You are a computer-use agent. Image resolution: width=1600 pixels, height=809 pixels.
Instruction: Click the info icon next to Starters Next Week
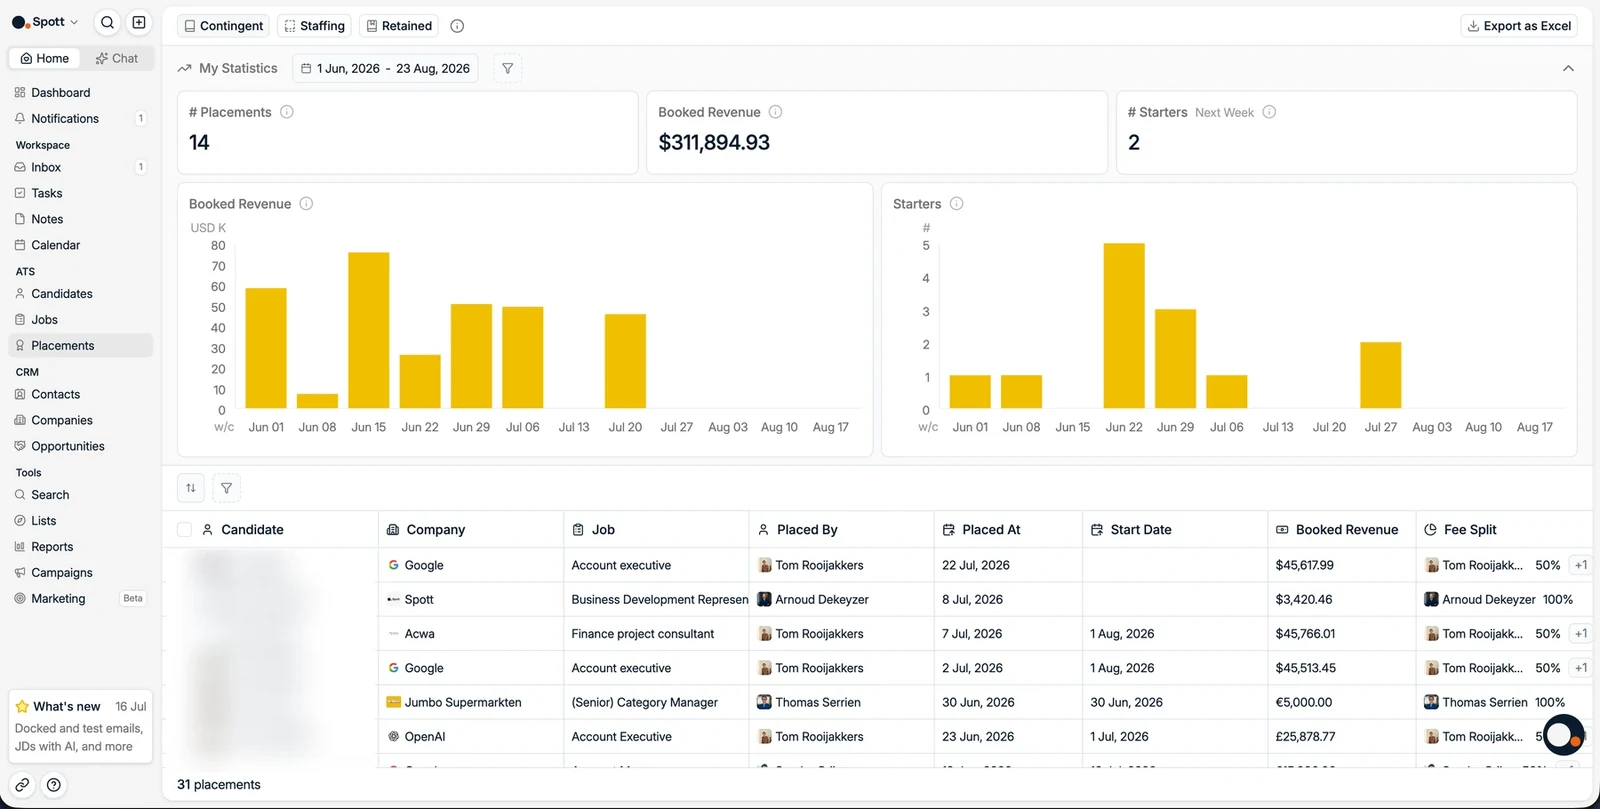click(x=1269, y=112)
